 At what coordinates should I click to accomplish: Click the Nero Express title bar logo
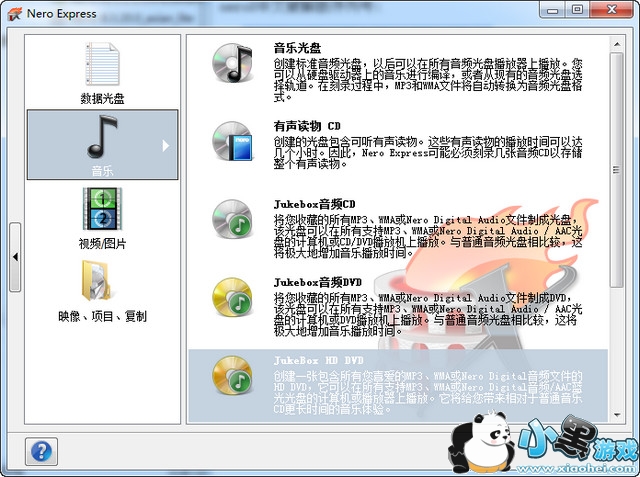(14, 14)
